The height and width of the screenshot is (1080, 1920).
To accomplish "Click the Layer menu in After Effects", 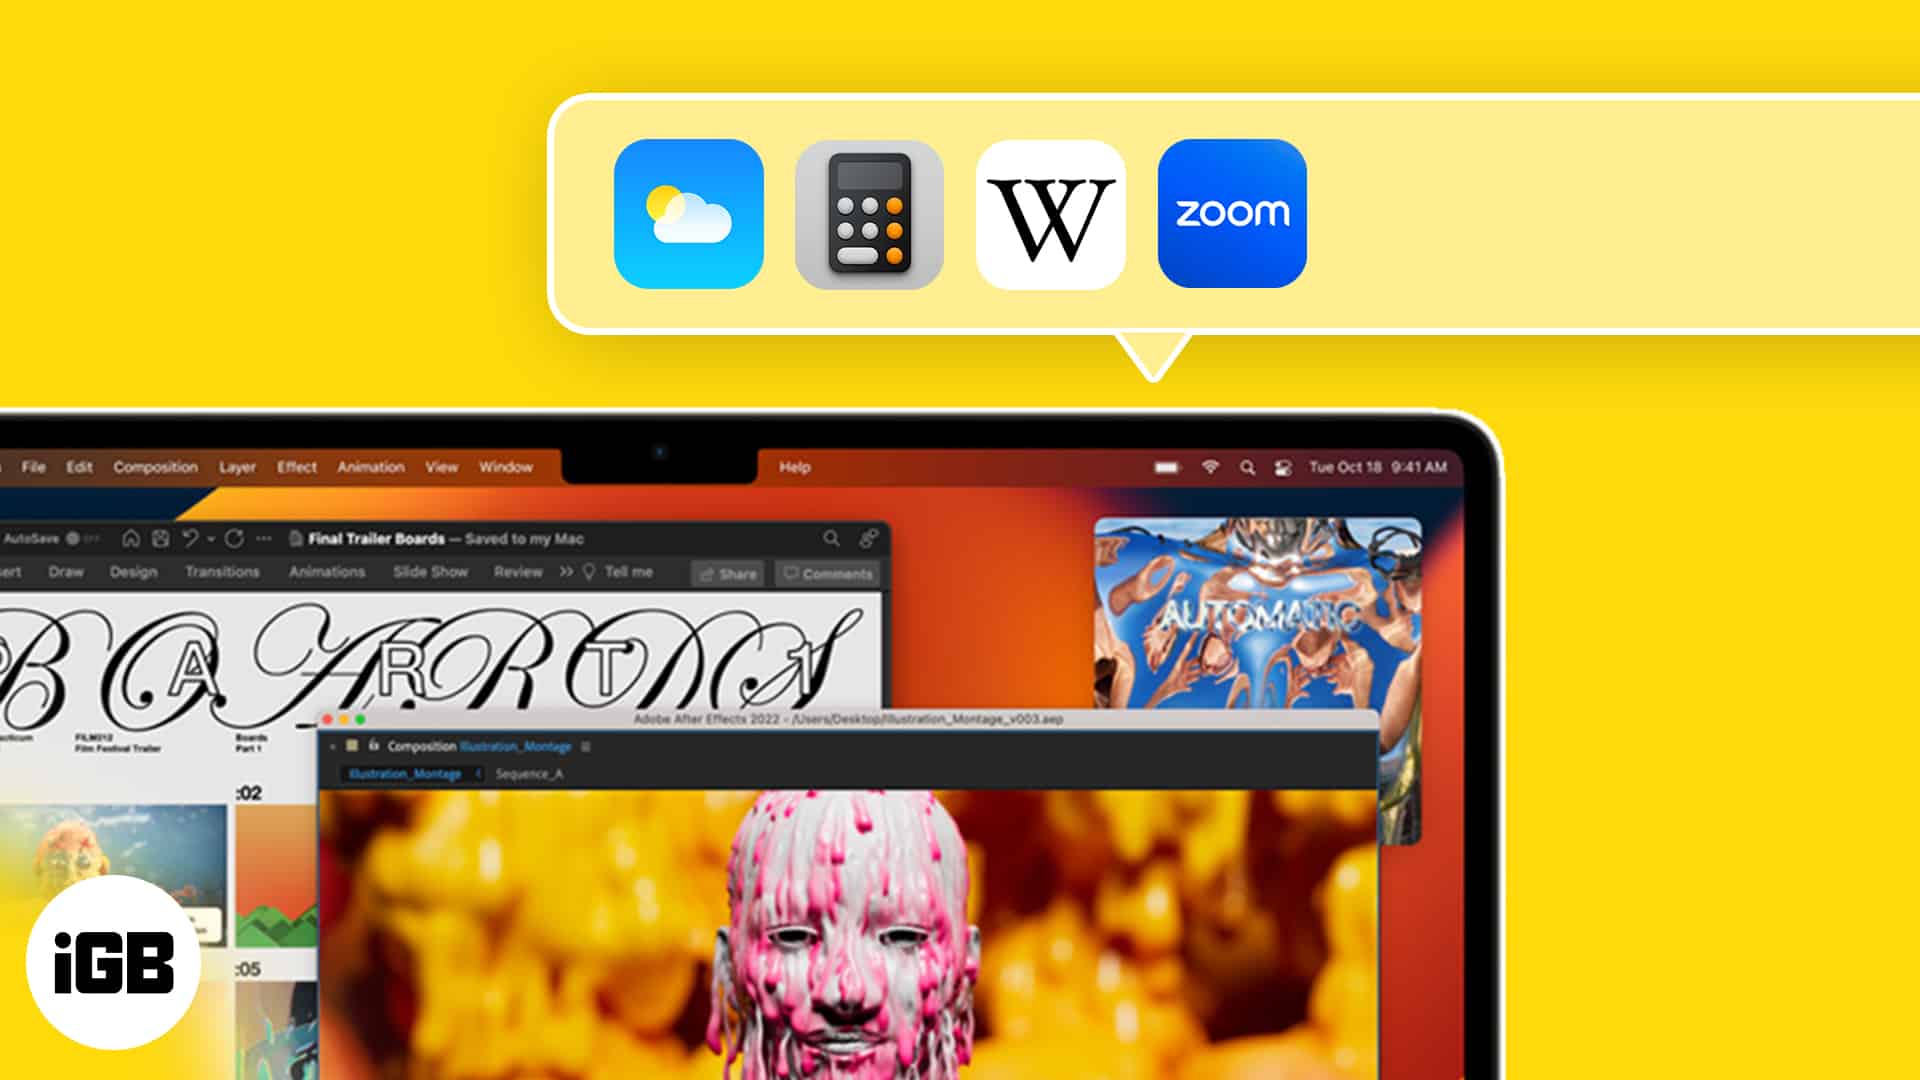I will tap(235, 465).
